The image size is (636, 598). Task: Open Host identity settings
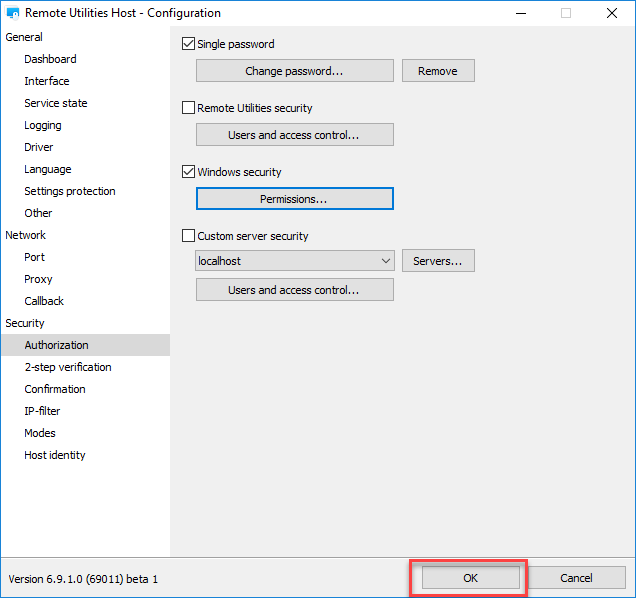55,455
